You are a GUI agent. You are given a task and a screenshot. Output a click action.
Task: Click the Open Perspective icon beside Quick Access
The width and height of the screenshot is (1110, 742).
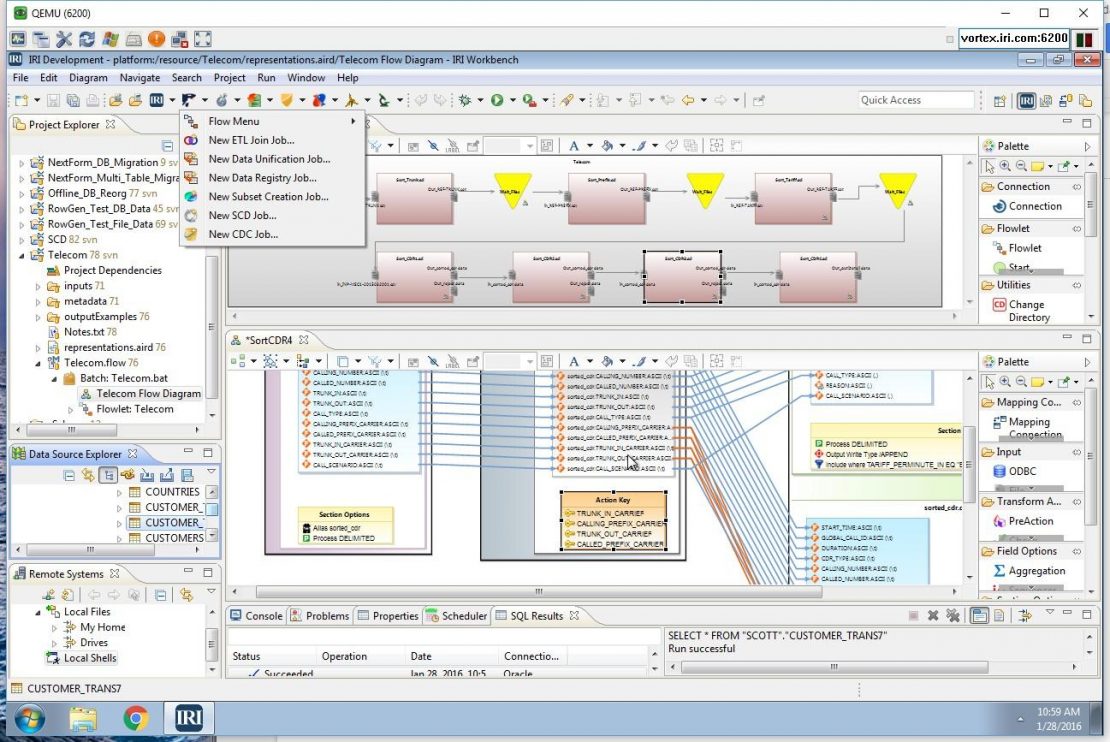1000,101
